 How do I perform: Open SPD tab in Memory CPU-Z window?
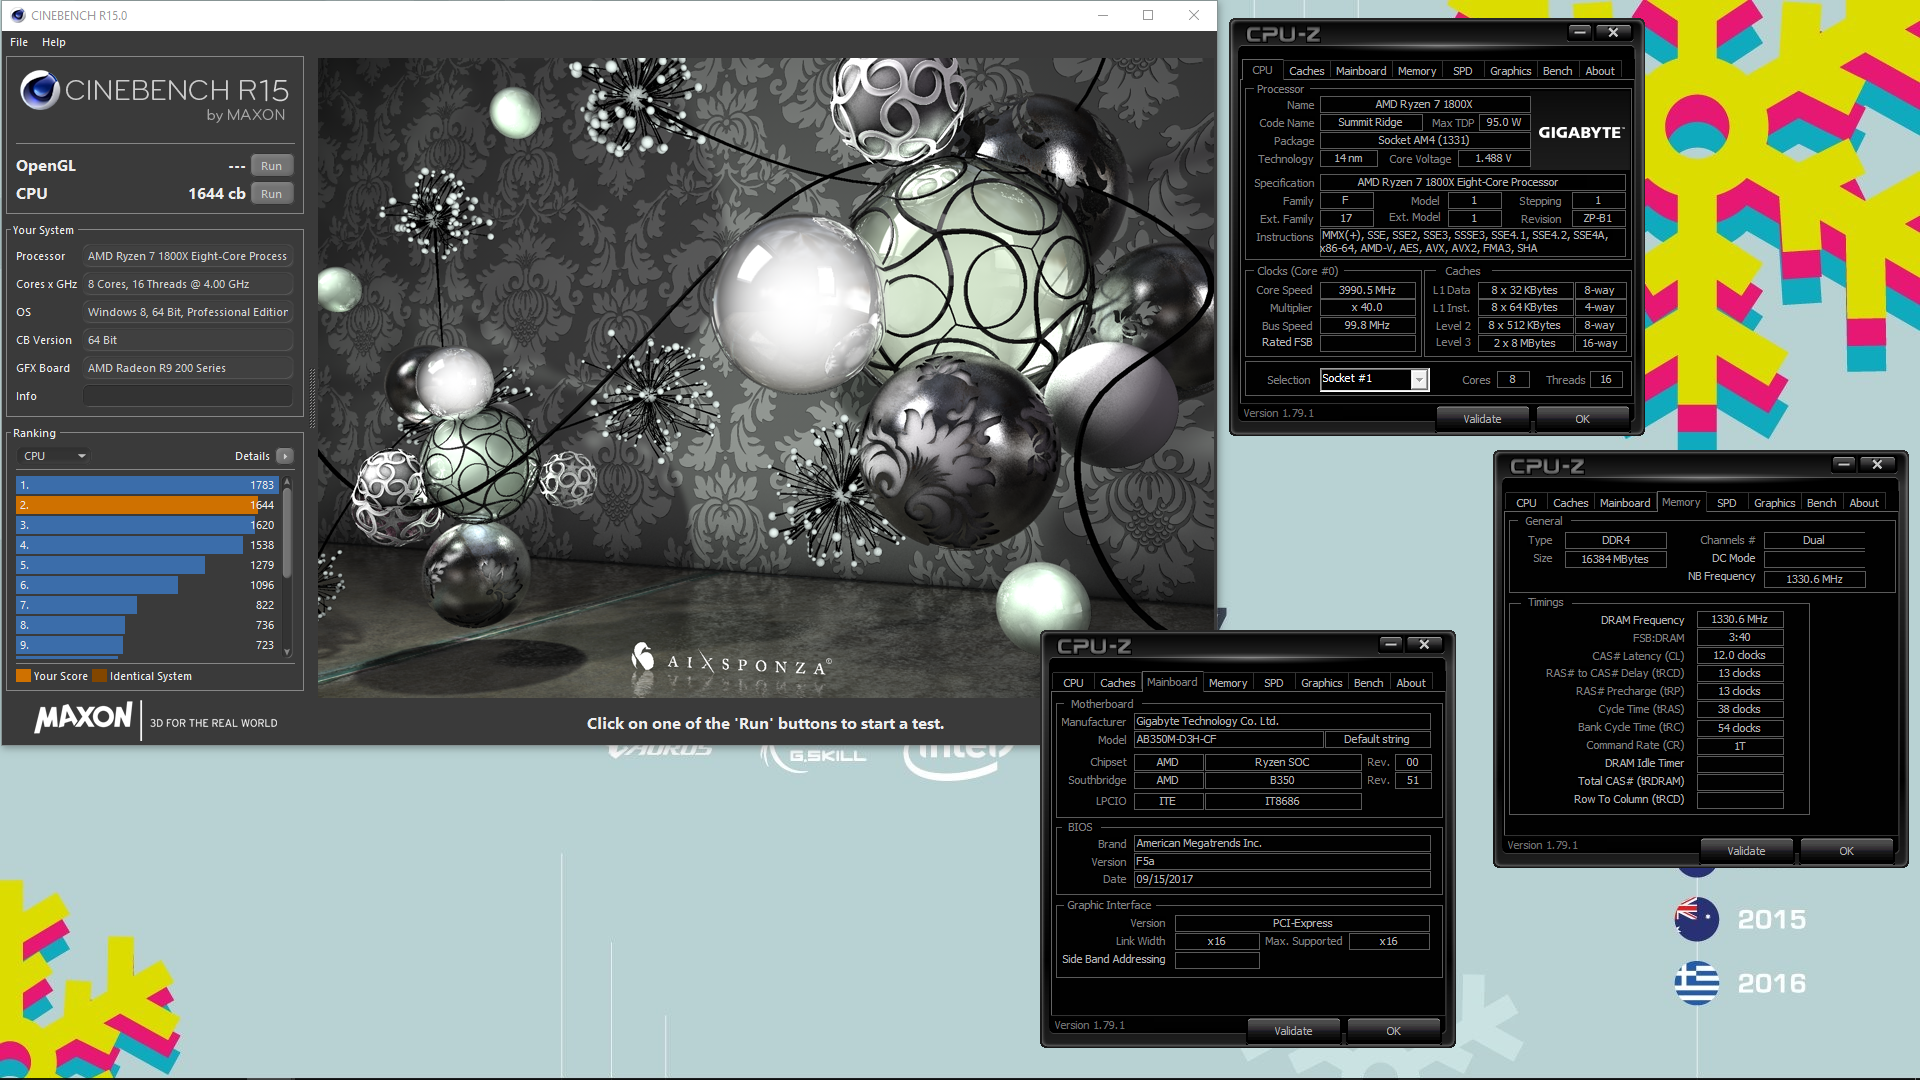pos(1726,503)
